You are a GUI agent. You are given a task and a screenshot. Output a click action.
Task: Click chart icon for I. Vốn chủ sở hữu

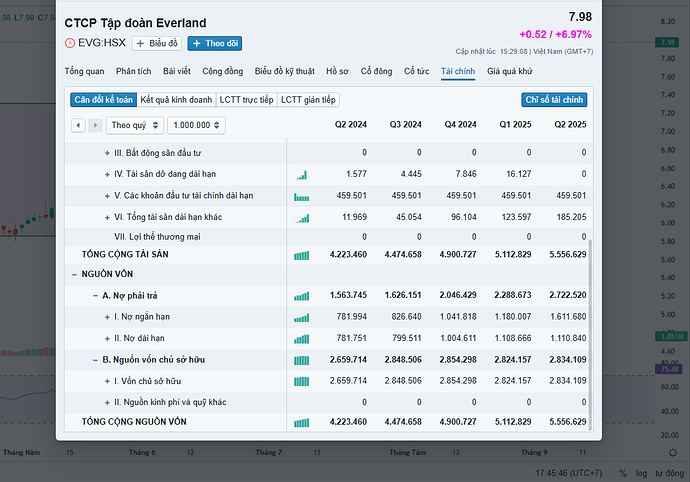point(301,381)
